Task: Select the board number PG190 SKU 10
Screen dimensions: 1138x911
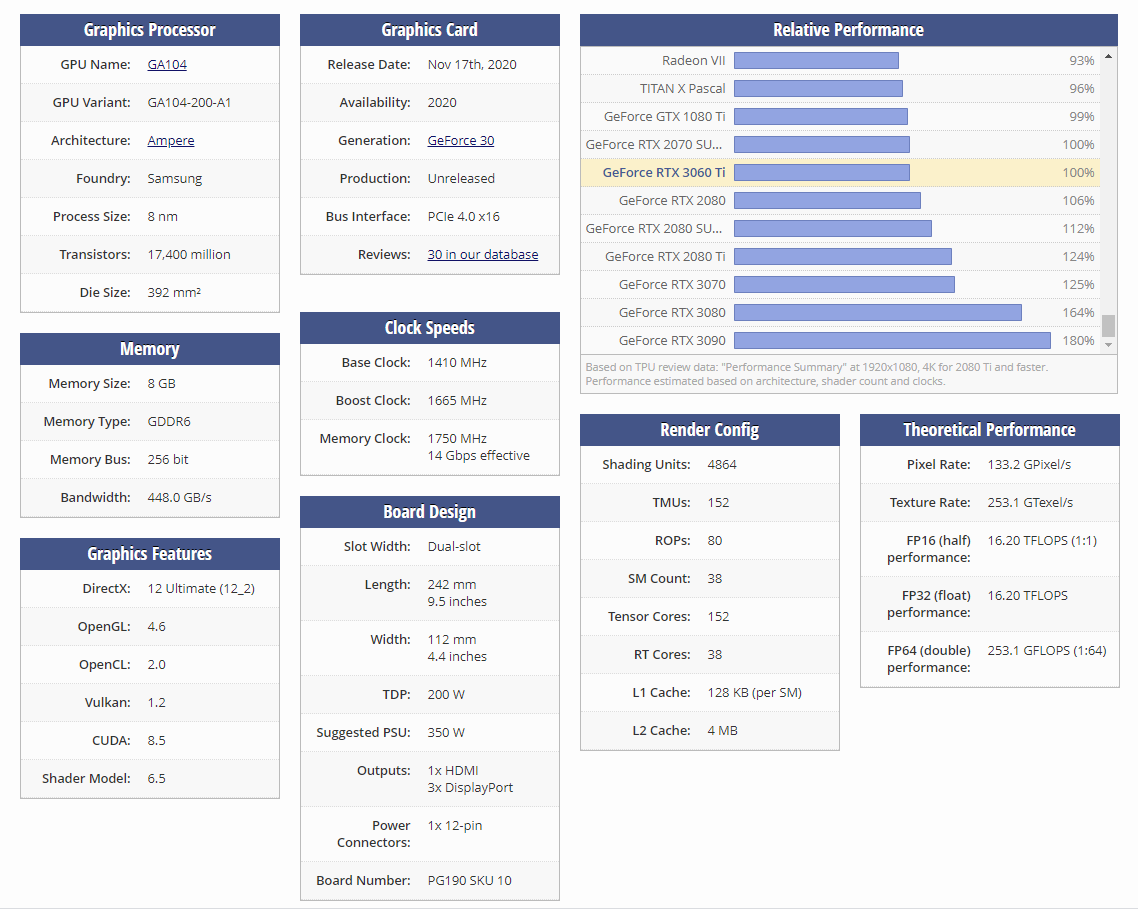Action: click(x=470, y=881)
